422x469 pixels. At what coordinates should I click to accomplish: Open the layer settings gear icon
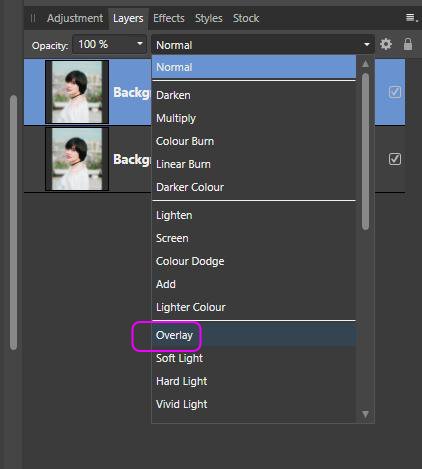[386, 44]
